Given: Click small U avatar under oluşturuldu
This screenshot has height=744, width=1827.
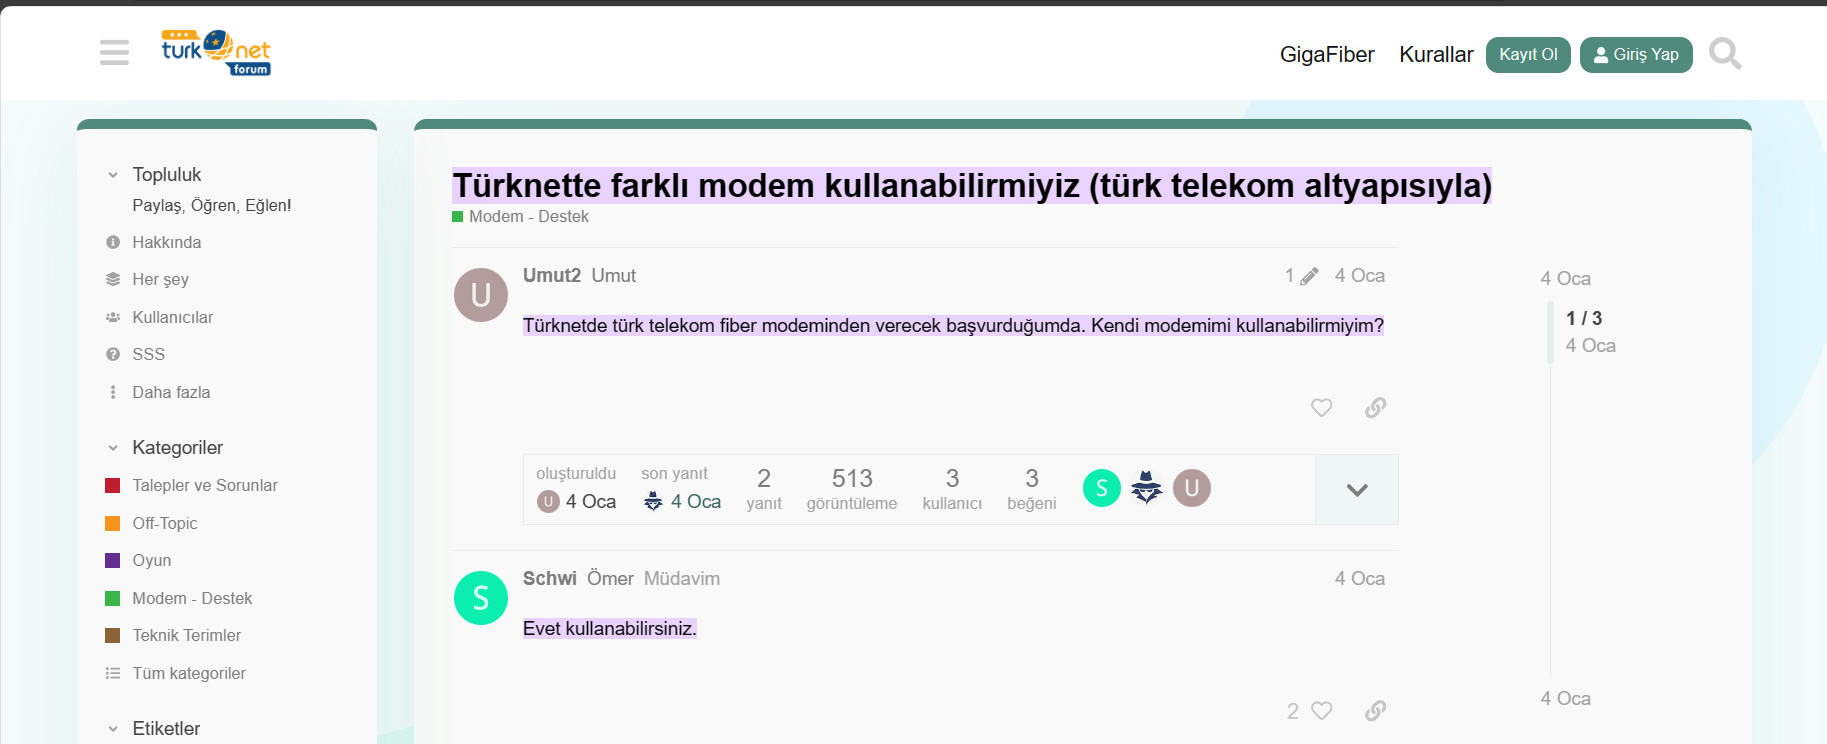Looking at the screenshot, I should click(x=548, y=502).
